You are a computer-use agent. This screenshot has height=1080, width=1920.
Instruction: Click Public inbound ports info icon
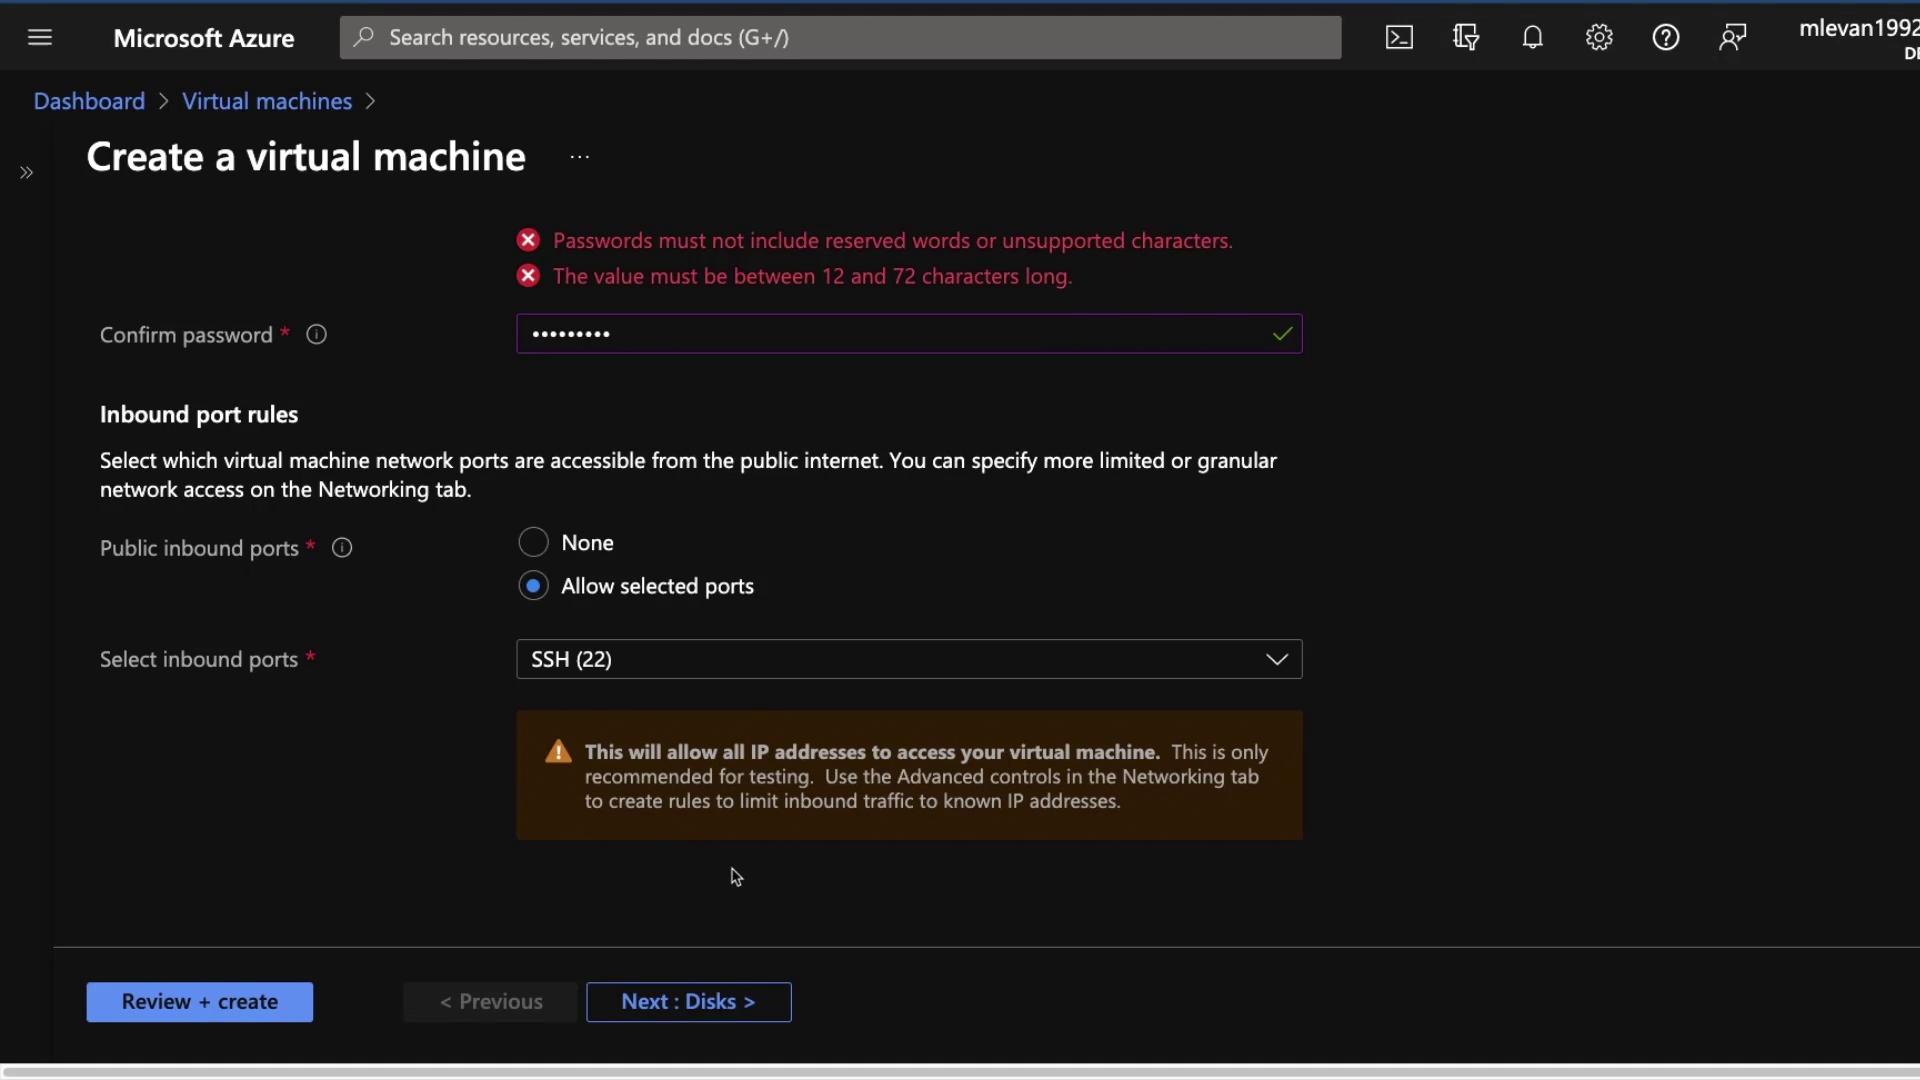(x=342, y=548)
